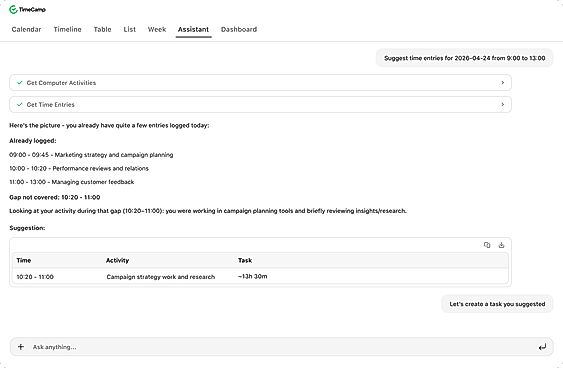The height and width of the screenshot is (368, 563).
Task: Click the Time column header
Action: (24, 260)
